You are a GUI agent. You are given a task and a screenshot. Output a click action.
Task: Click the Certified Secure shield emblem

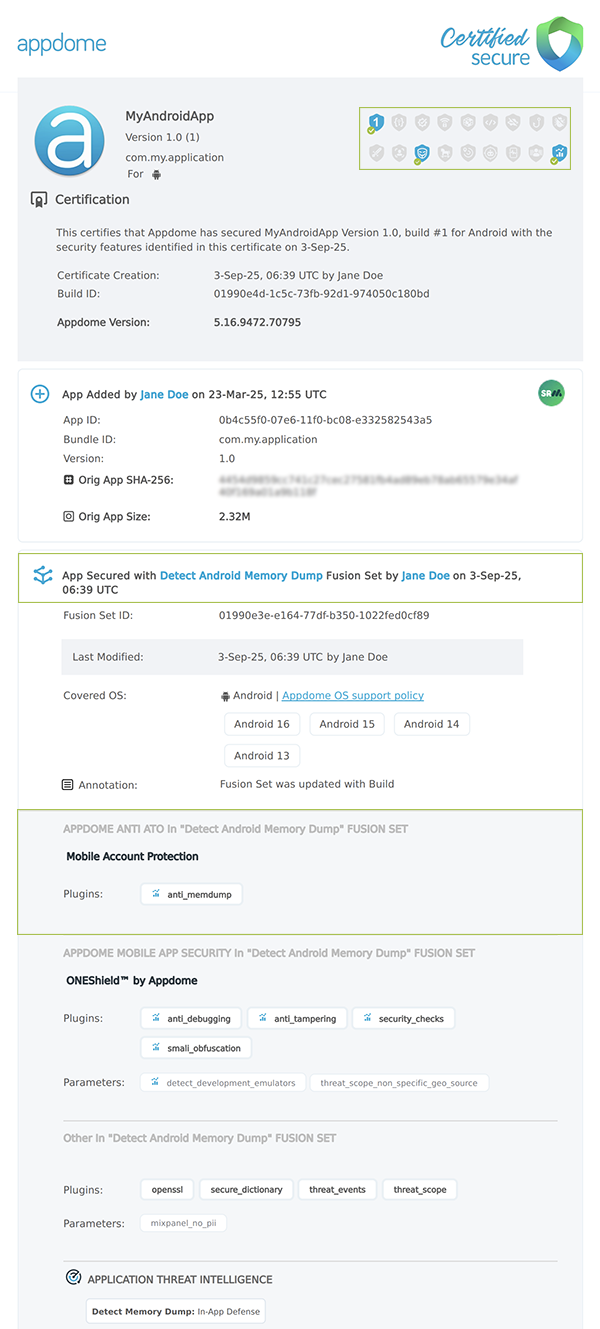[x=560, y=44]
